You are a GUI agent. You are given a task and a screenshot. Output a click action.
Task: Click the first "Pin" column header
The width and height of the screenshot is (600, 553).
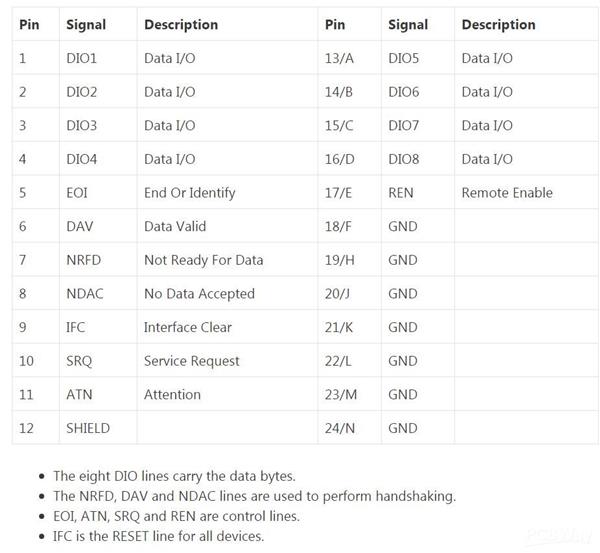click(x=29, y=24)
